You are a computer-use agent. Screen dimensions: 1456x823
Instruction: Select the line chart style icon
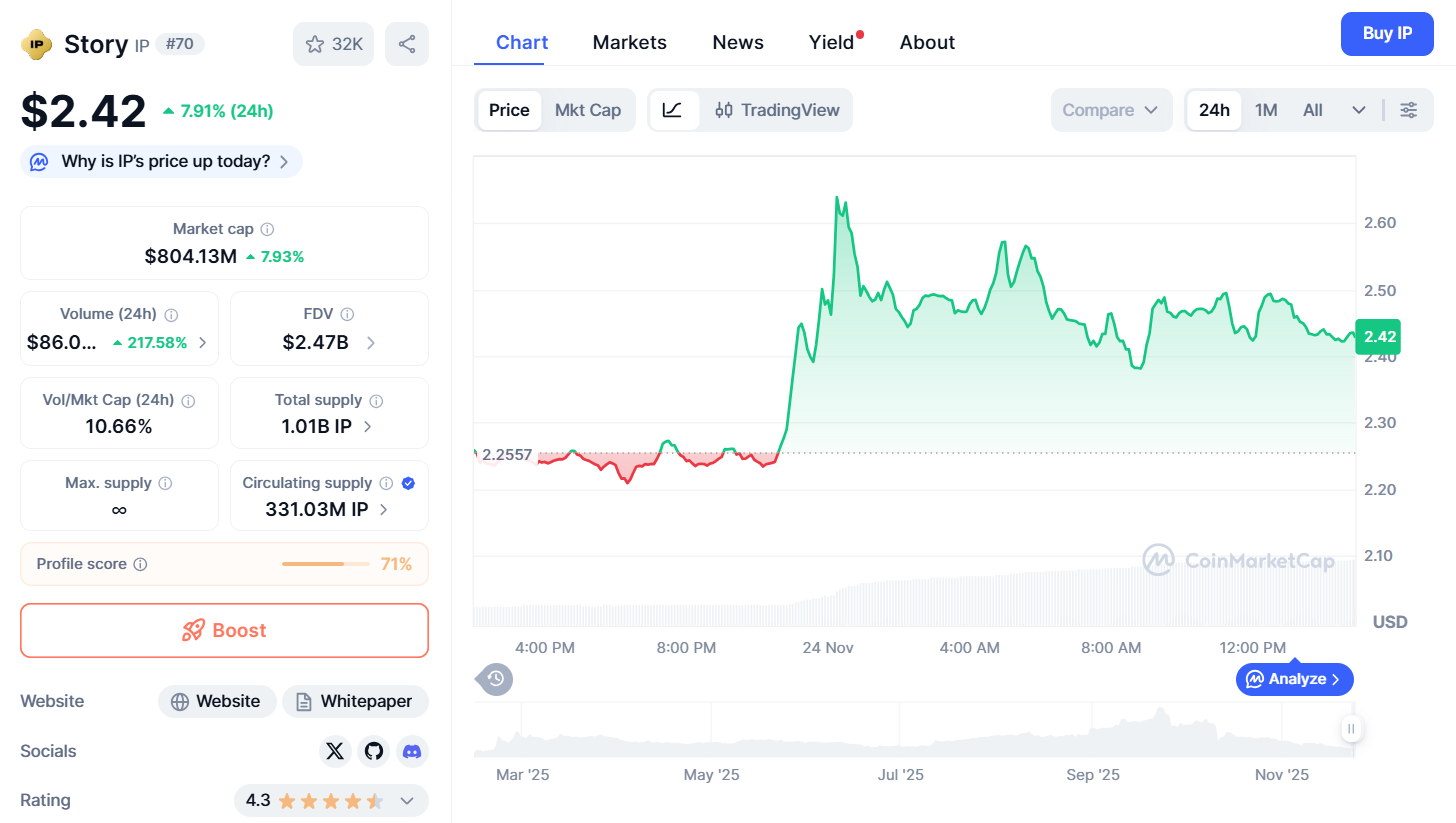(673, 110)
